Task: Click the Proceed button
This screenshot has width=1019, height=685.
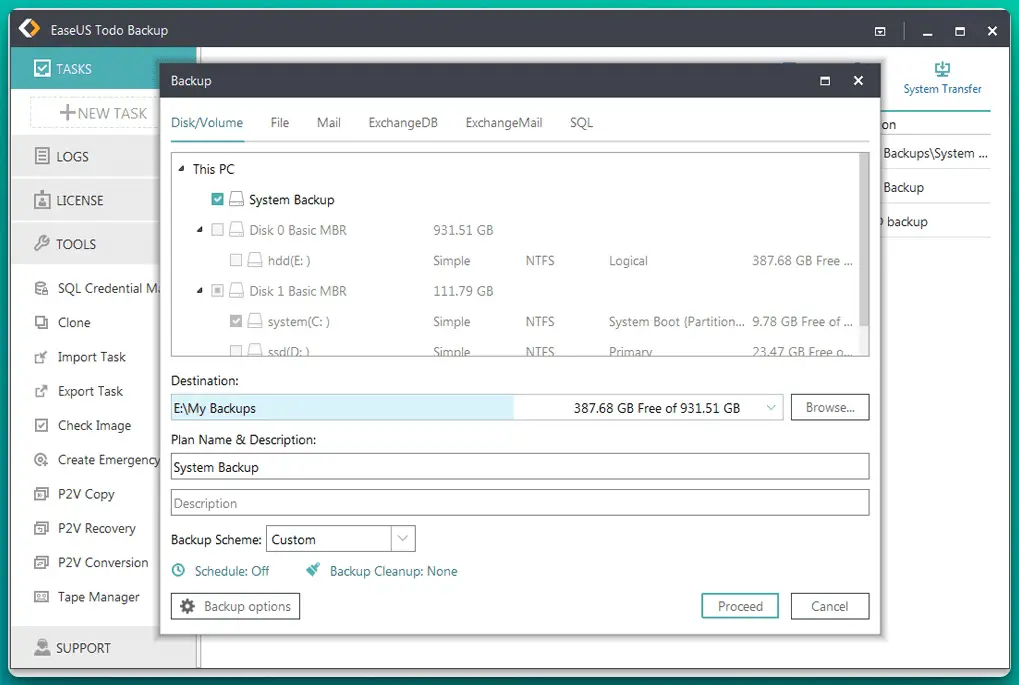Action: [740, 606]
